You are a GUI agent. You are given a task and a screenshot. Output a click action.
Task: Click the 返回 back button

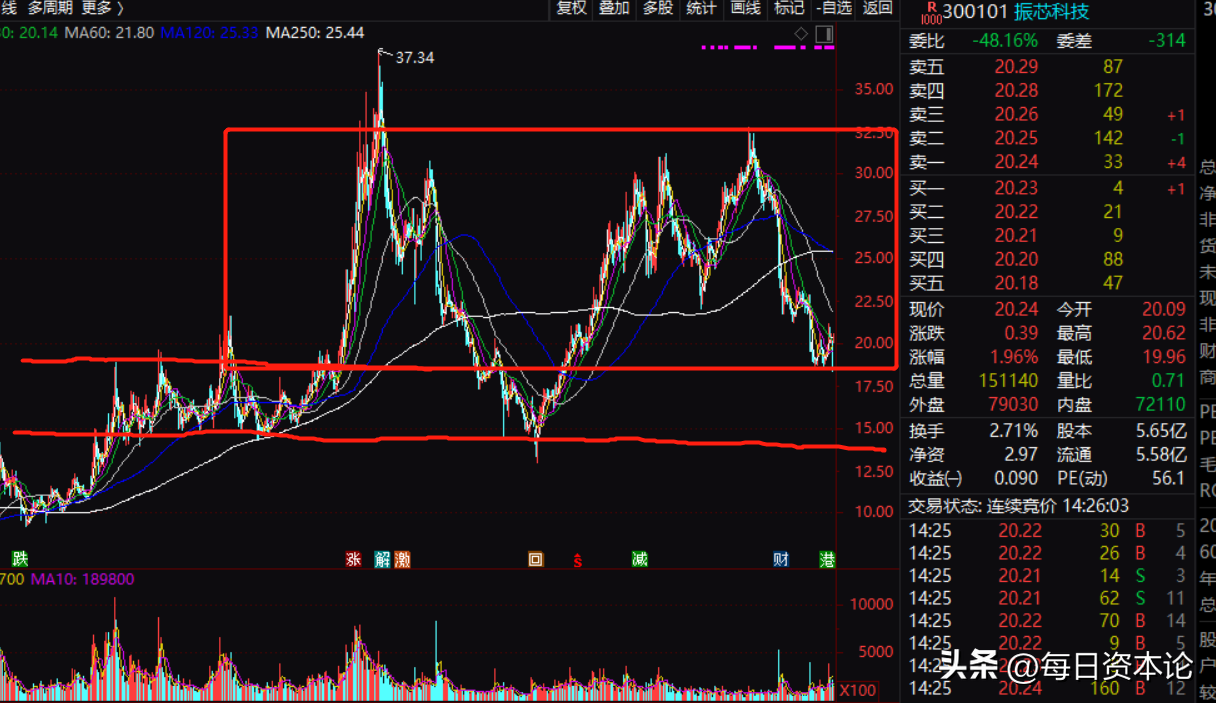pyautogui.click(x=877, y=9)
